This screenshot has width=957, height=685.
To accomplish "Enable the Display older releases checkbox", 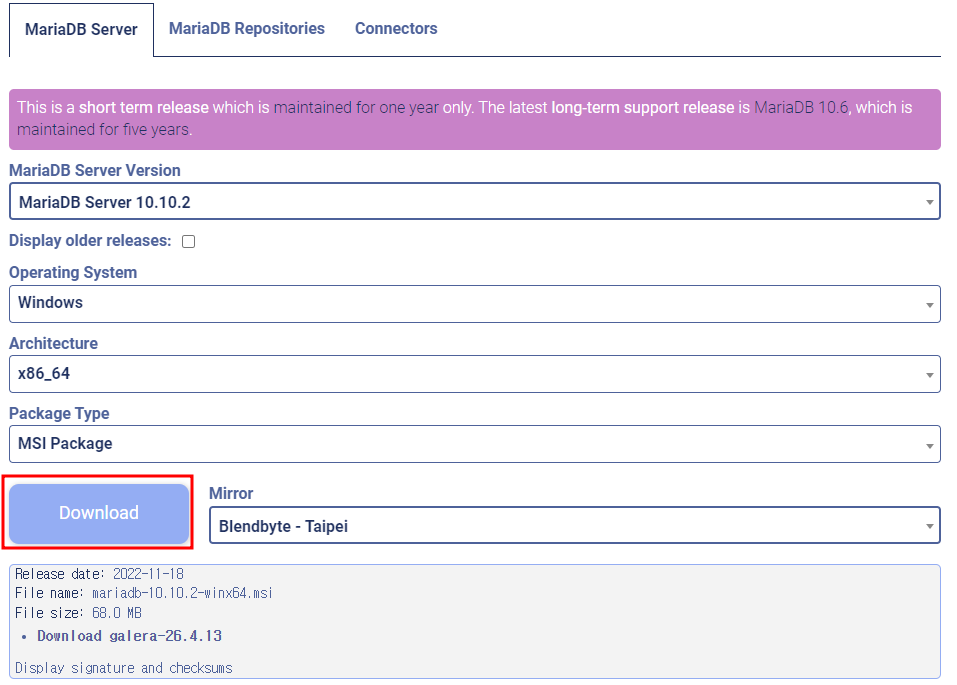I will click(x=189, y=242).
